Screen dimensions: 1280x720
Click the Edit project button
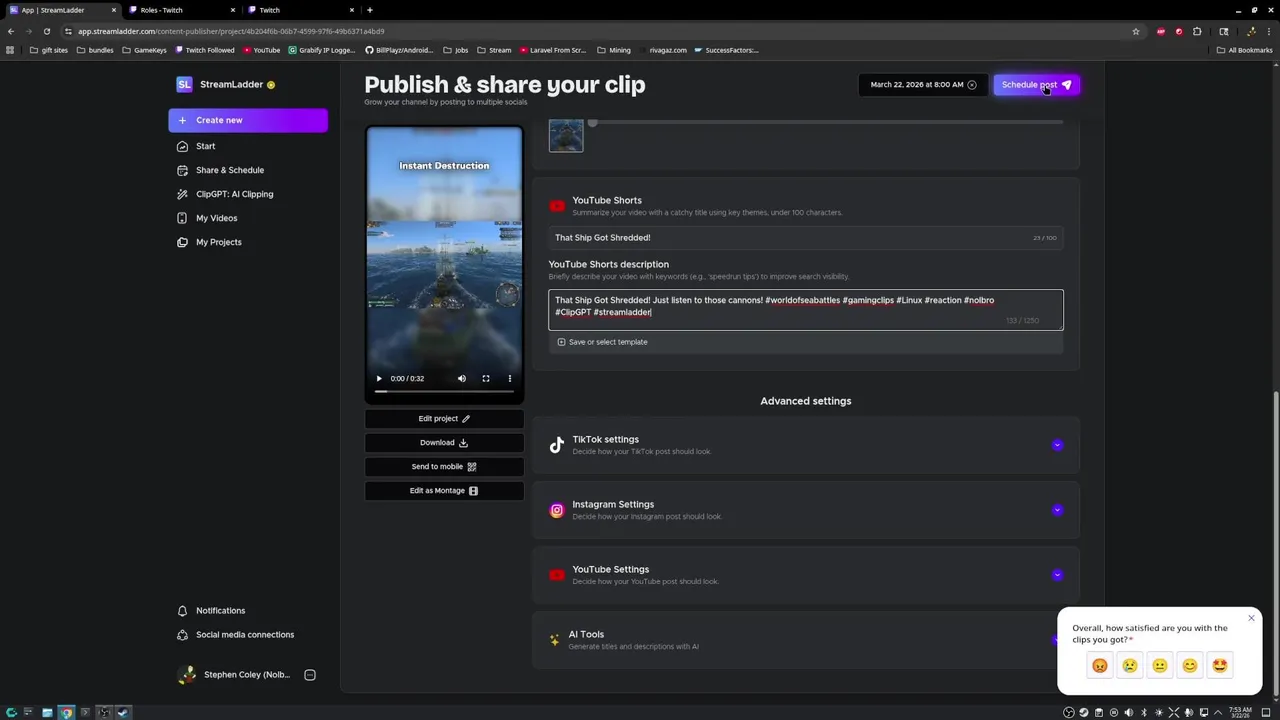444,419
